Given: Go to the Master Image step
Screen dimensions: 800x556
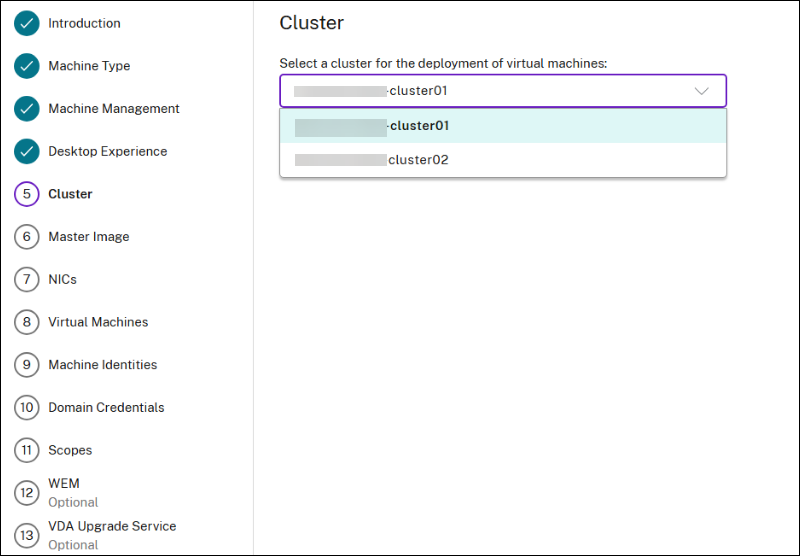Looking at the screenshot, I should pyautogui.click(x=88, y=237).
